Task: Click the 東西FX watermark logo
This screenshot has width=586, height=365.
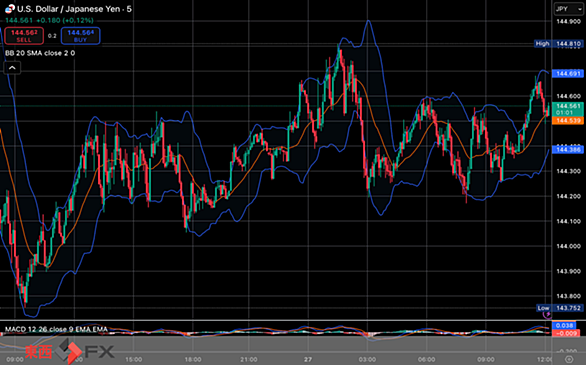Action: pyautogui.click(x=70, y=351)
